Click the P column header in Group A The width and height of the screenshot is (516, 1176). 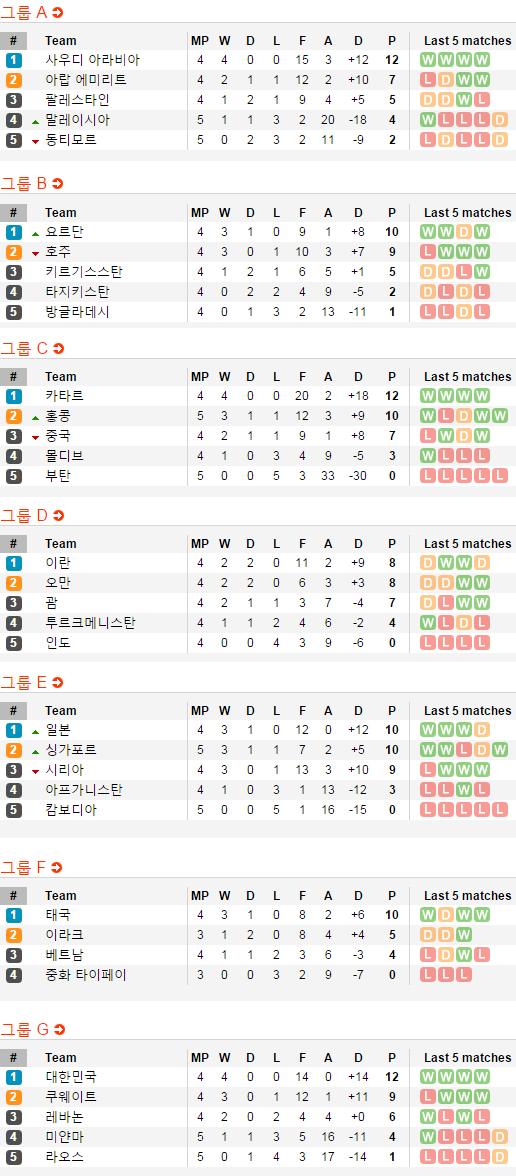[x=392, y=40]
